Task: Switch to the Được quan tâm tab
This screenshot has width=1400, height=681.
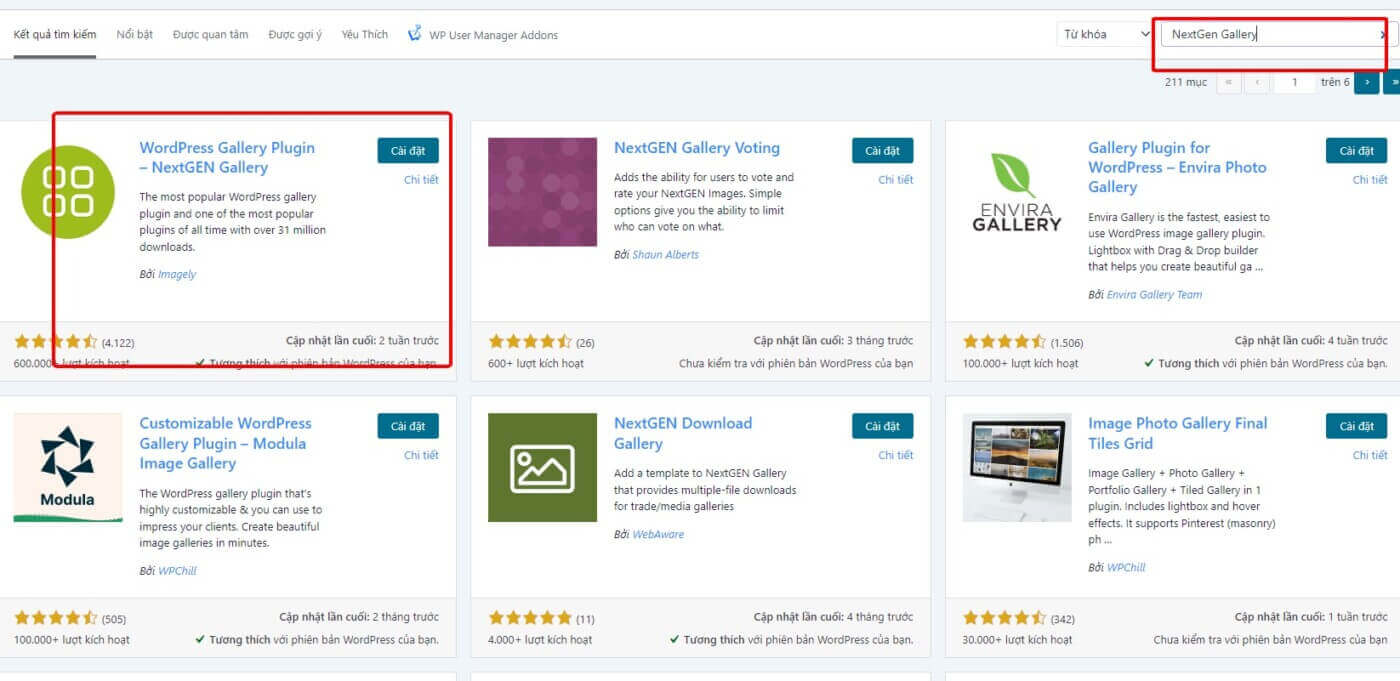Action: coord(210,35)
